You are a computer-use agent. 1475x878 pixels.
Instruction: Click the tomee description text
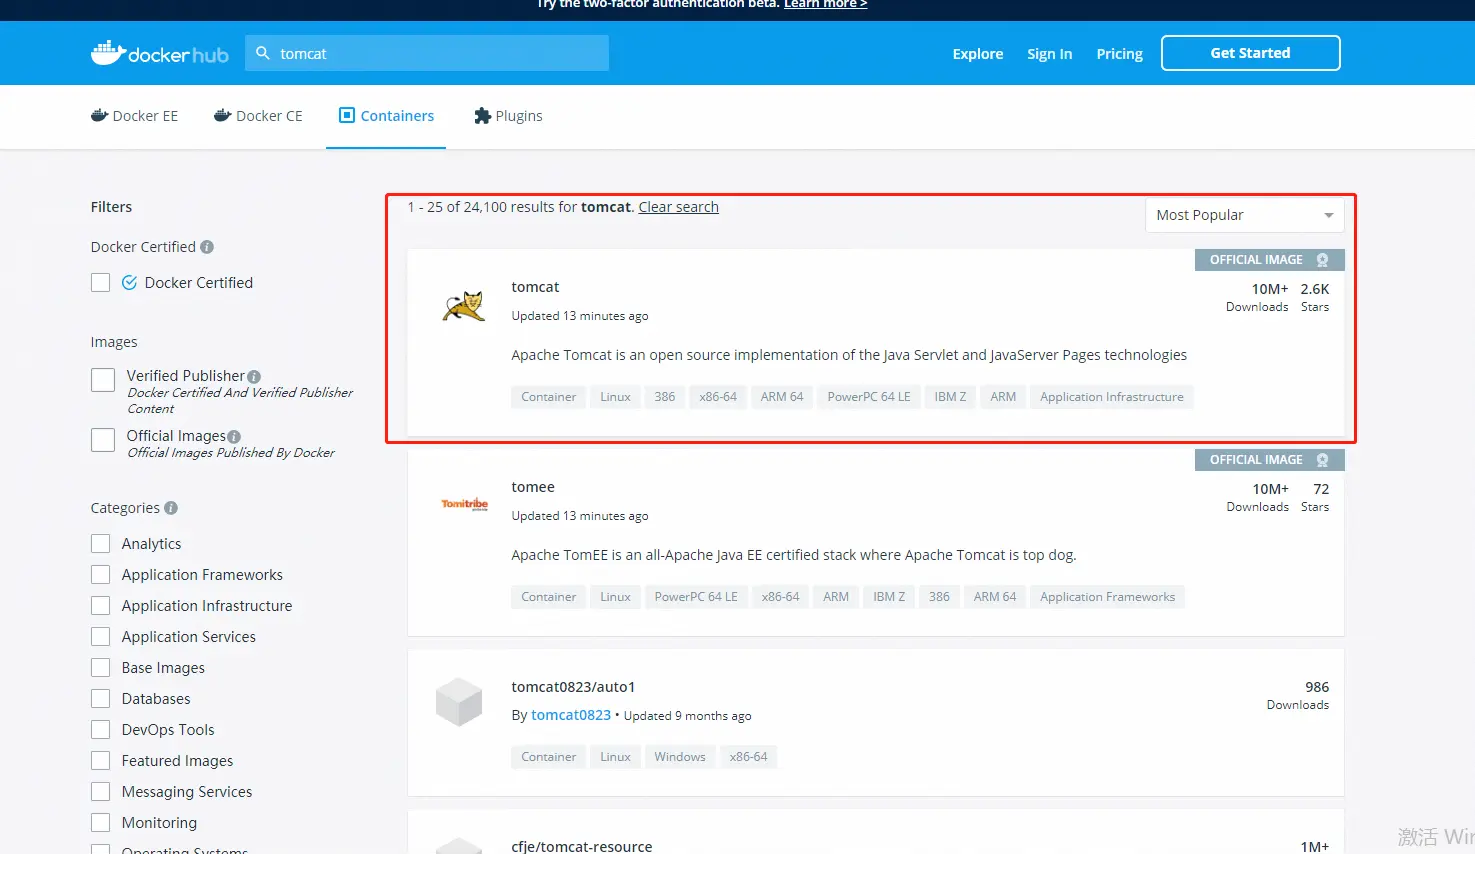(794, 555)
